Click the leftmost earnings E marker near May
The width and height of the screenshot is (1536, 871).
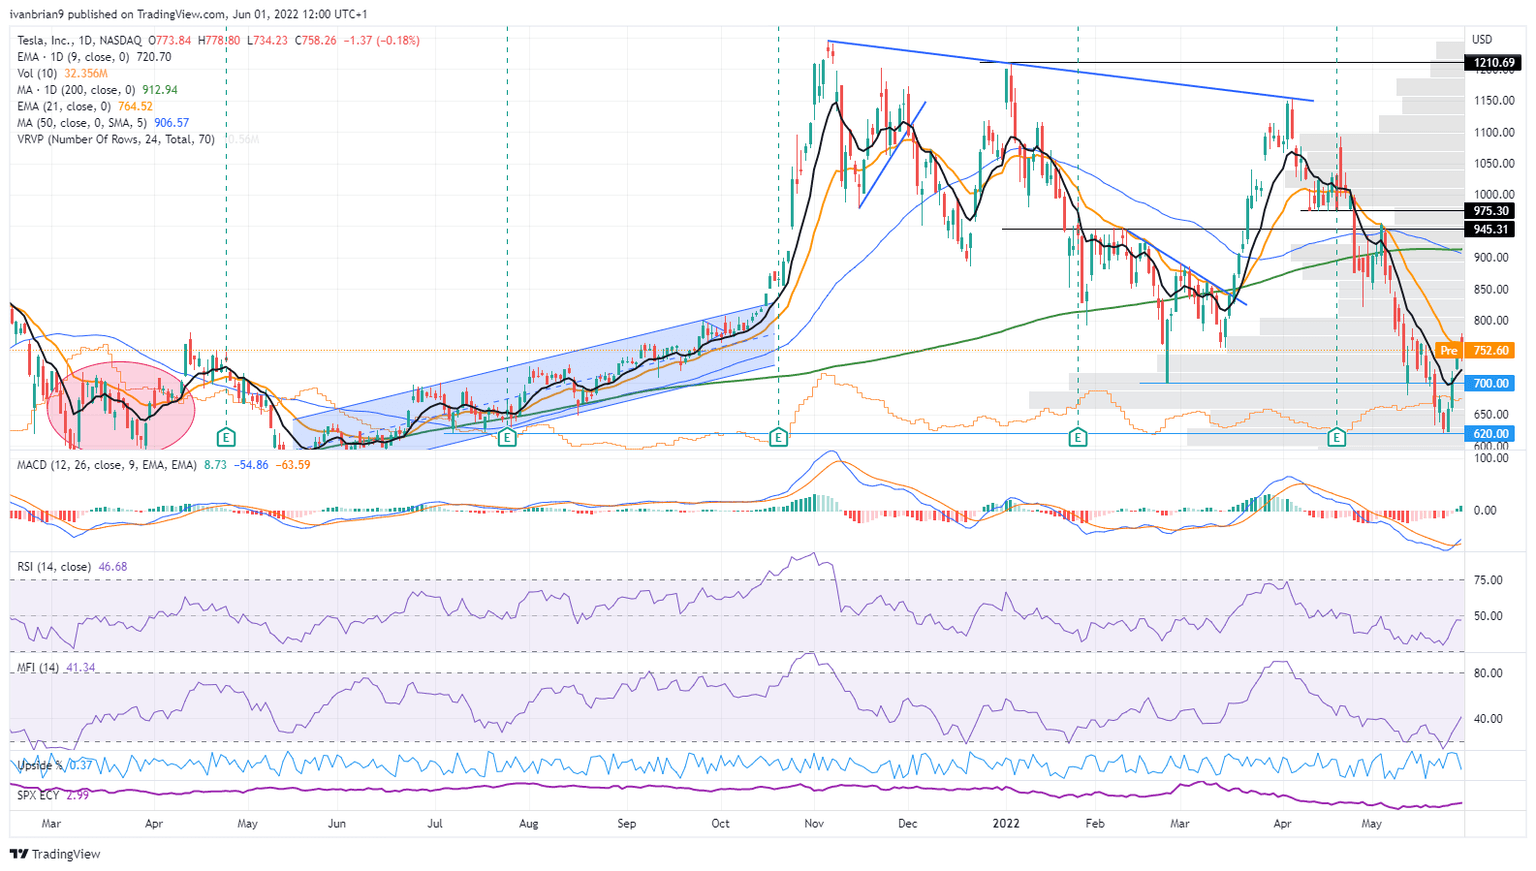click(226, 437)
